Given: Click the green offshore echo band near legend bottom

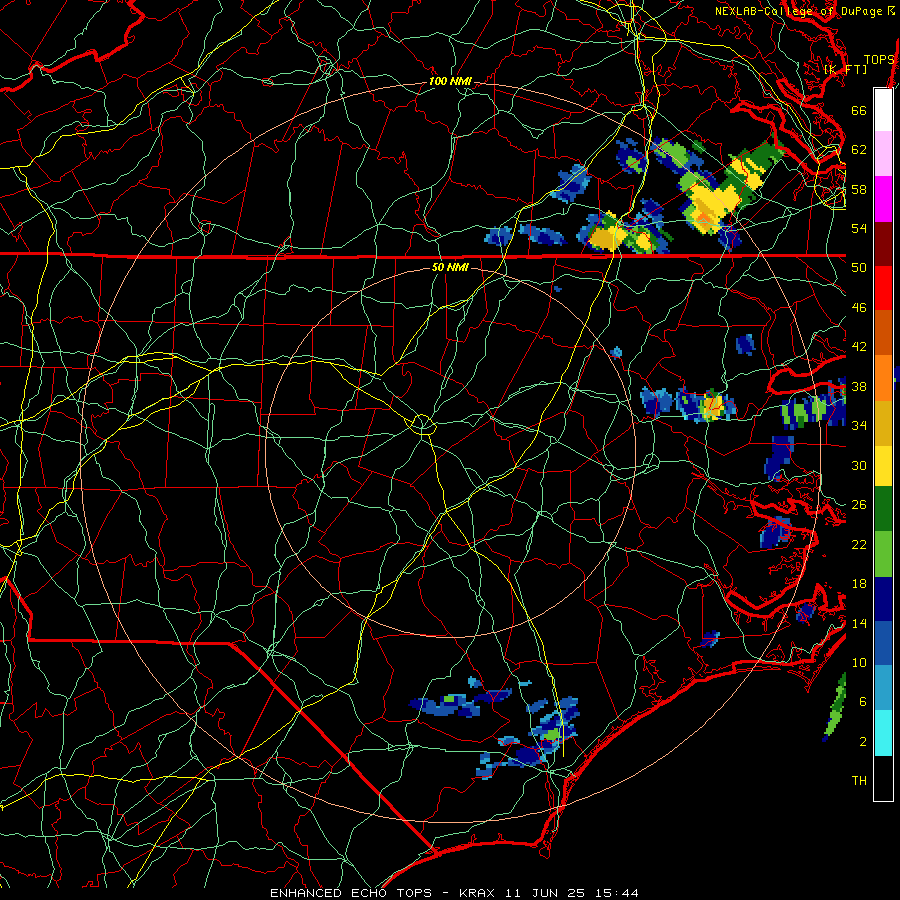Looking at the screenshot, I should (836, 707).
